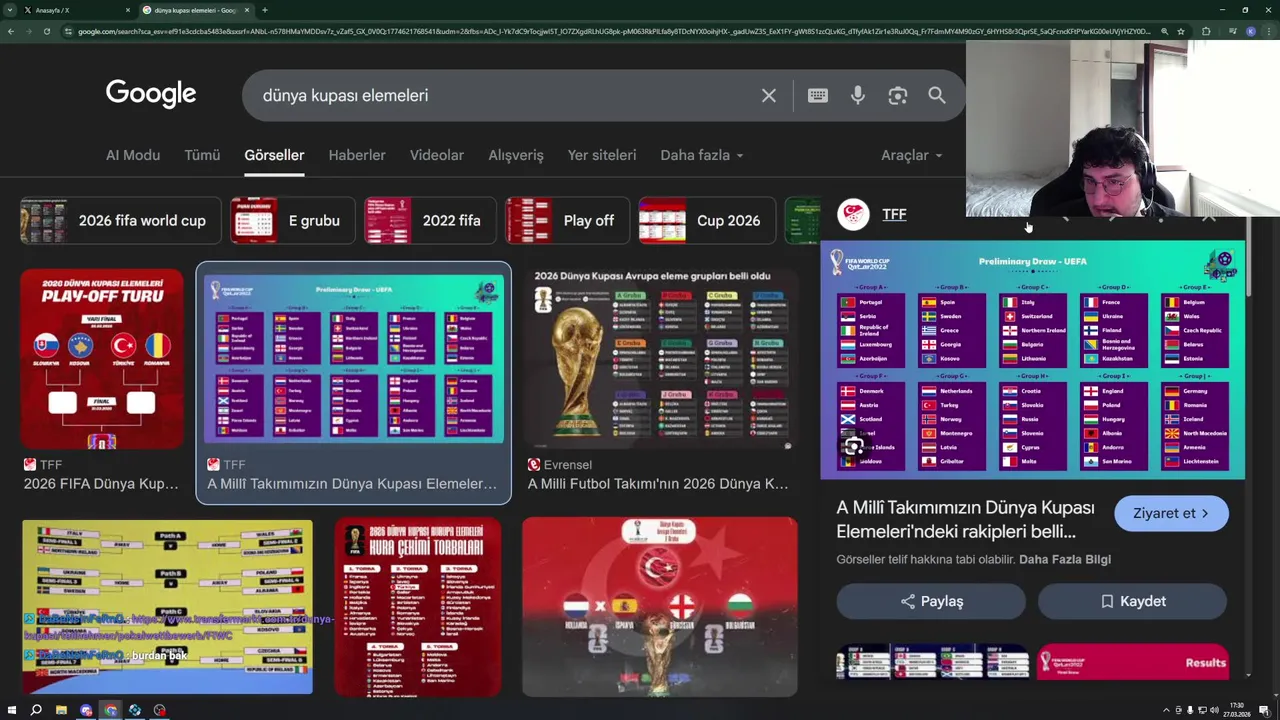Open the Play-Off Turu image result
This screenshot has height=720, width=1280.
[102, 358]
